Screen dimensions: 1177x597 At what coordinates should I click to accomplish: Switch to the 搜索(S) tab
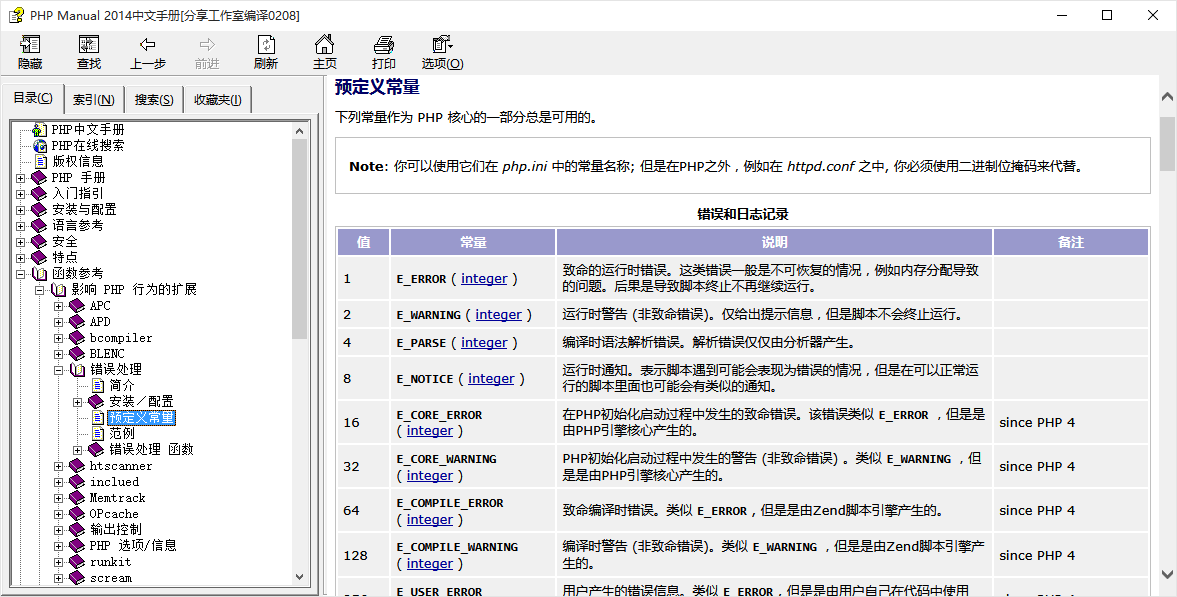154,99
